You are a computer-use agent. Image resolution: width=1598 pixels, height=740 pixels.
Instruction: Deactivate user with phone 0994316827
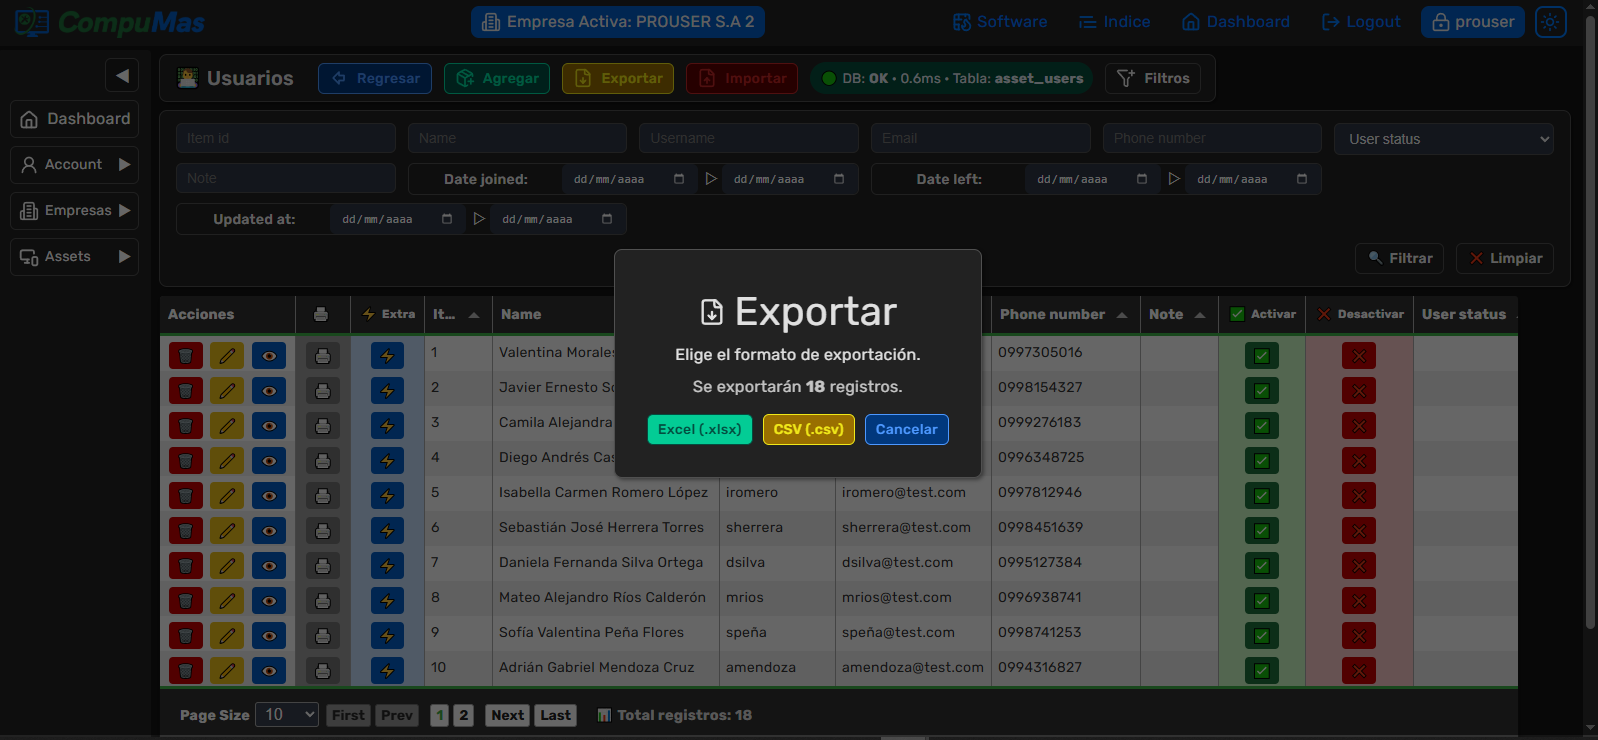tap(1359, 671)
